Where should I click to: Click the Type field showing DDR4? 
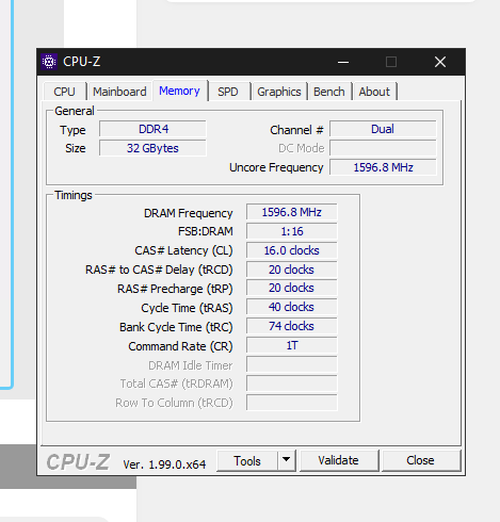click(x=153, y=129)
